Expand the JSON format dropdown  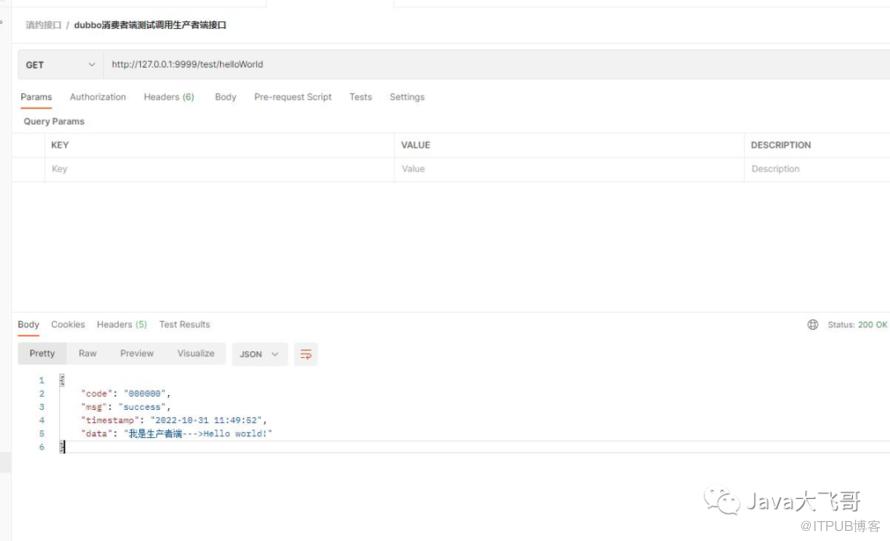(259, 354)
